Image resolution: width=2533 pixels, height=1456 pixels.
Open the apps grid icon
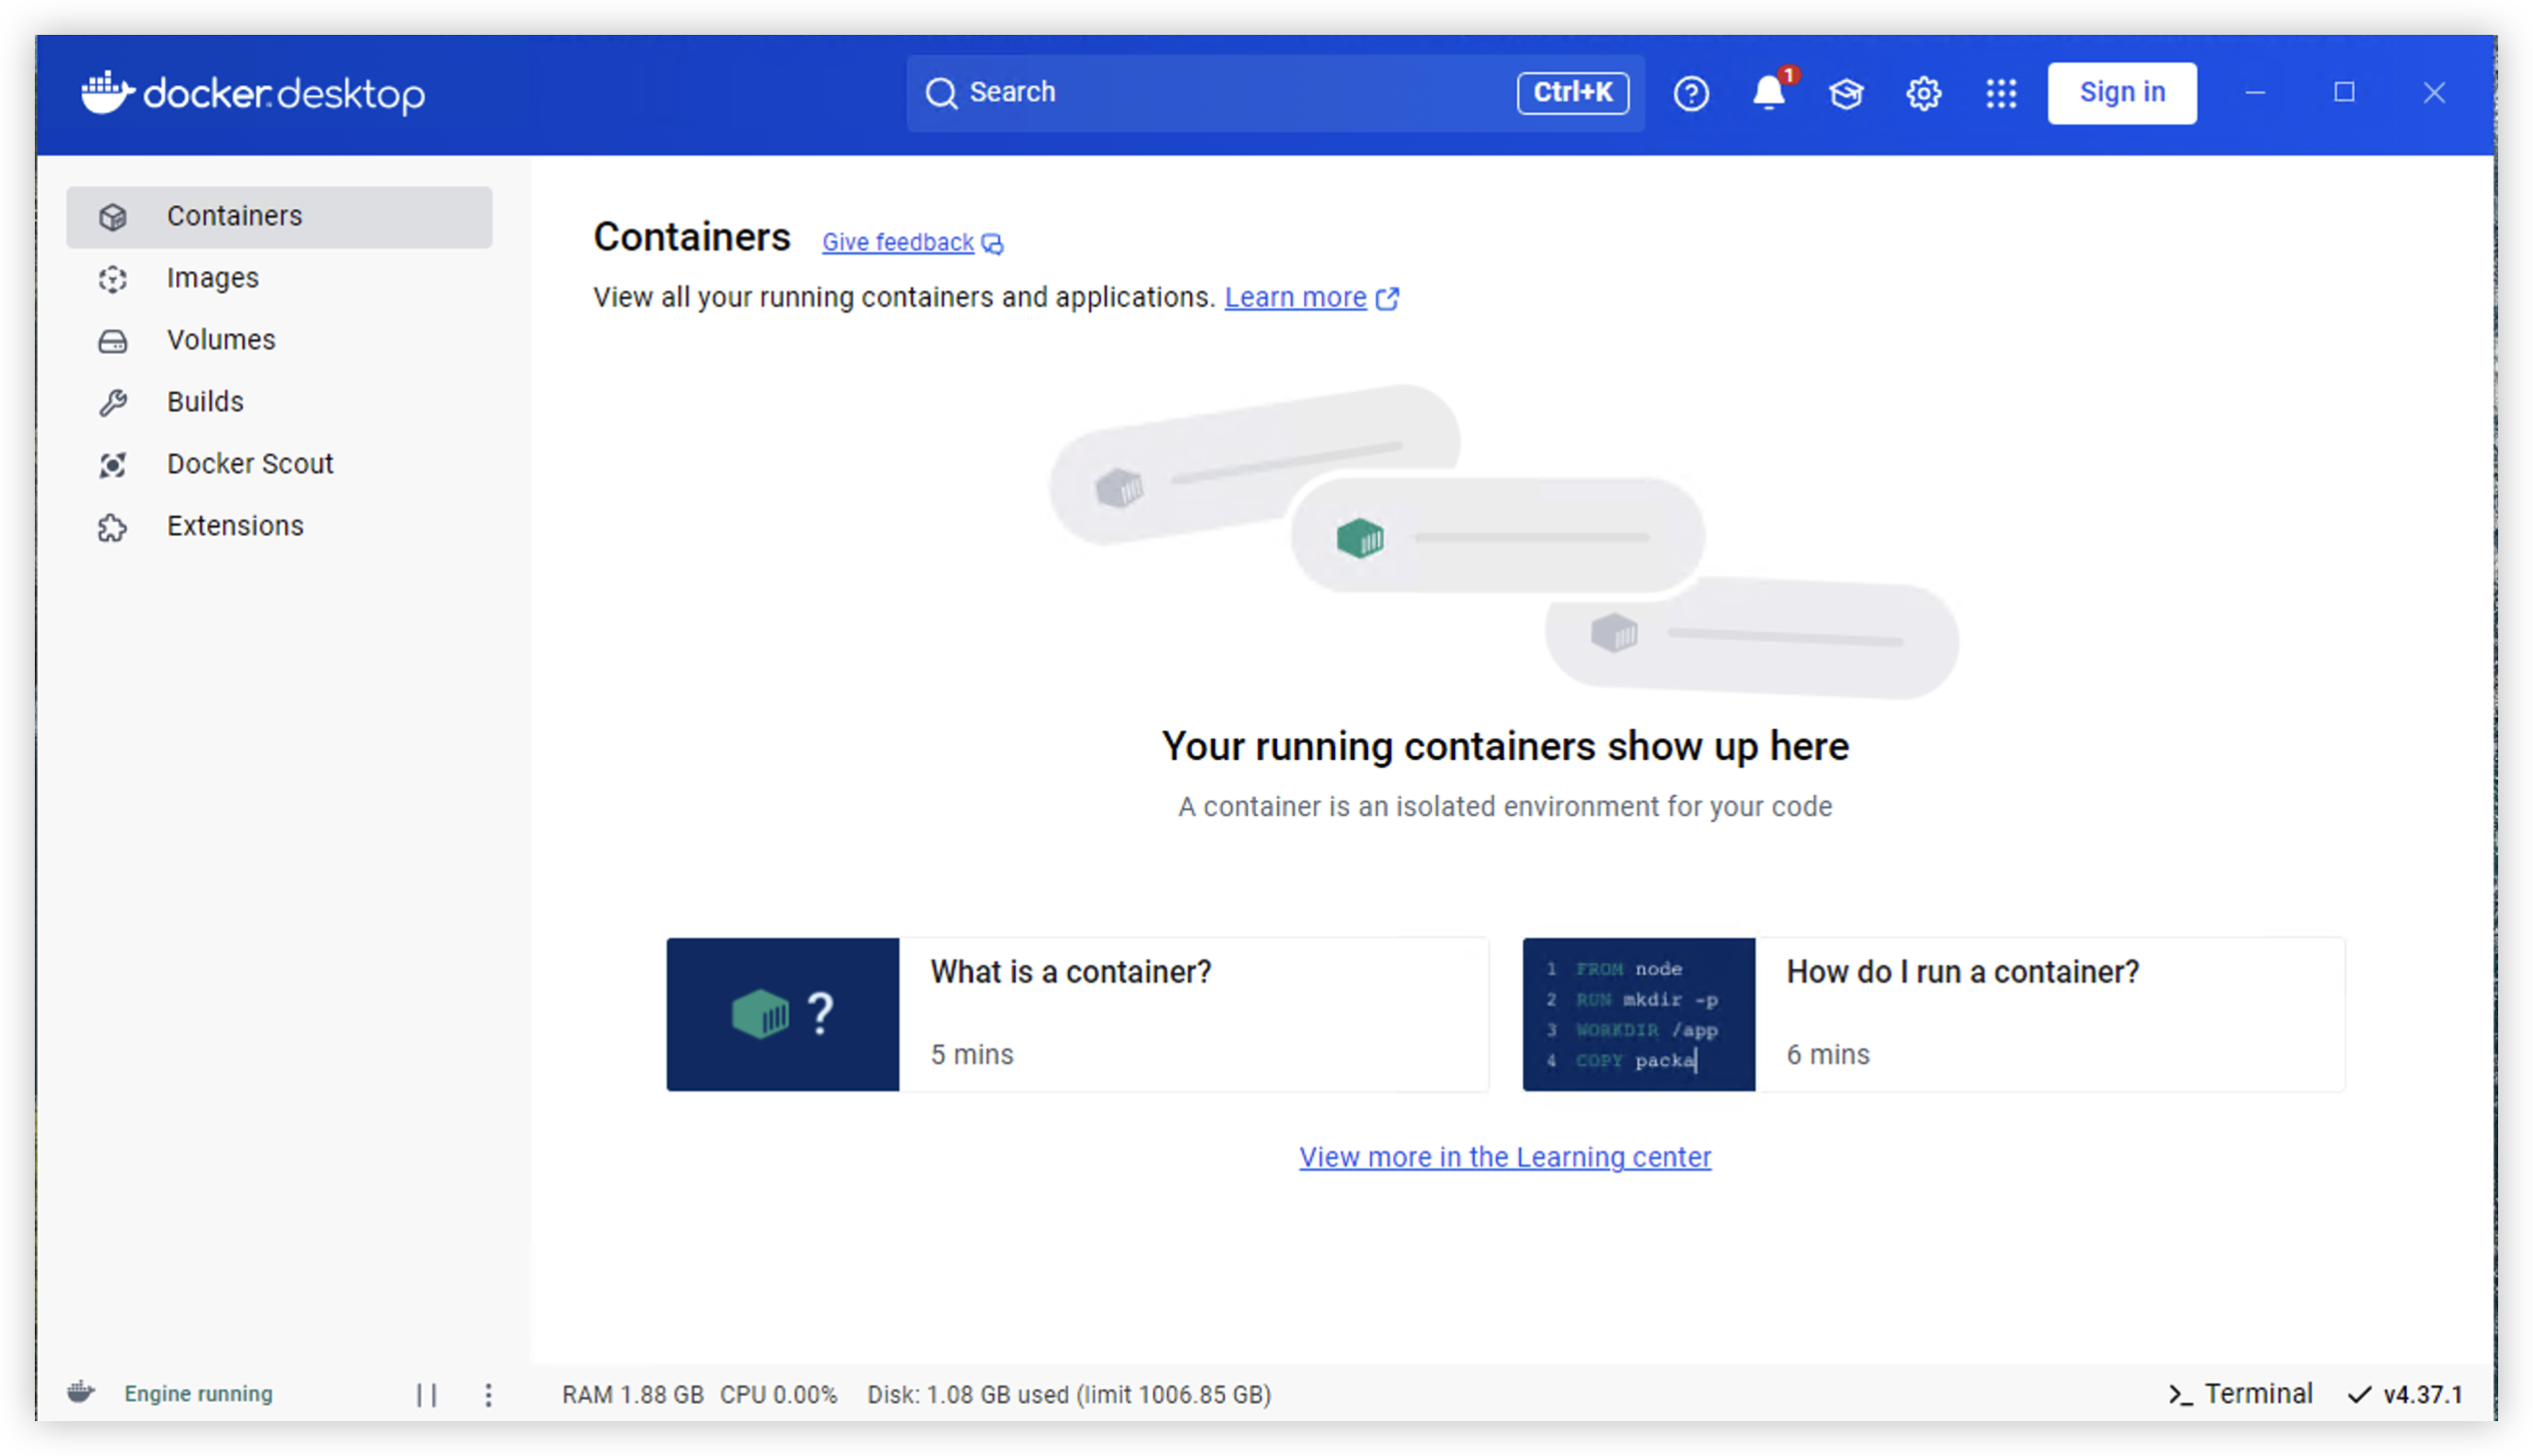pos(2001,94)
